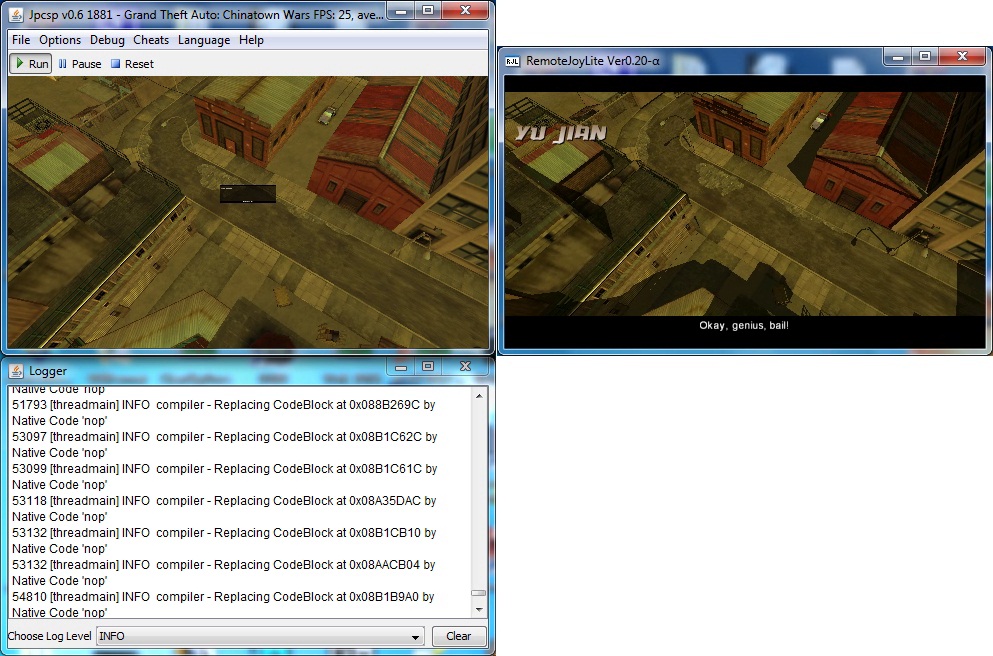Reset the emulator in Jpcsp toolbar
Viewport: 993px width, 656px height.
132,64
